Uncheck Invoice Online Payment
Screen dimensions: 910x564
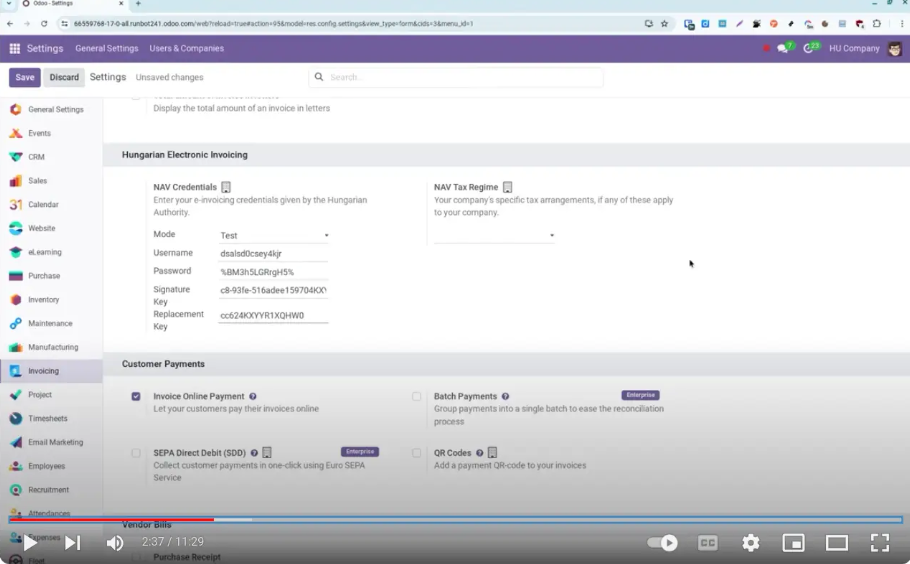coord(136,396)
